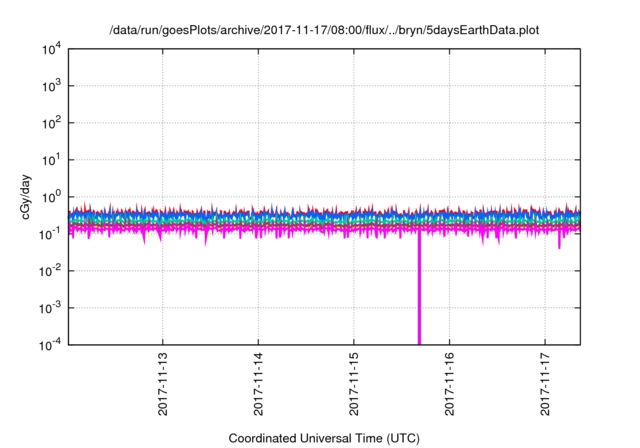Click the 10^-3 y-axis tick label
The height and width of the screenshot is (448, 640).
click(50, 308)
